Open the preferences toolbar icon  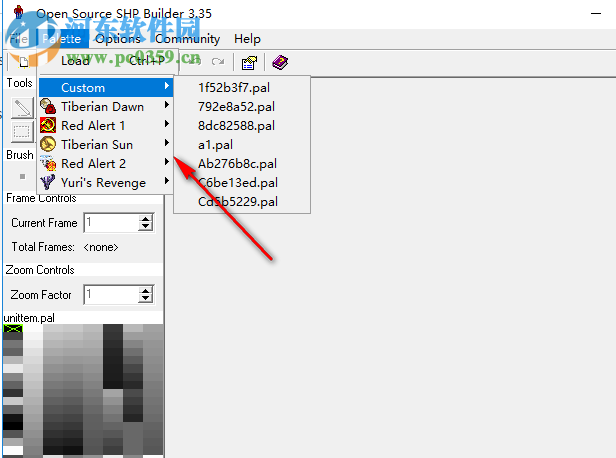[x=249, y=62]
